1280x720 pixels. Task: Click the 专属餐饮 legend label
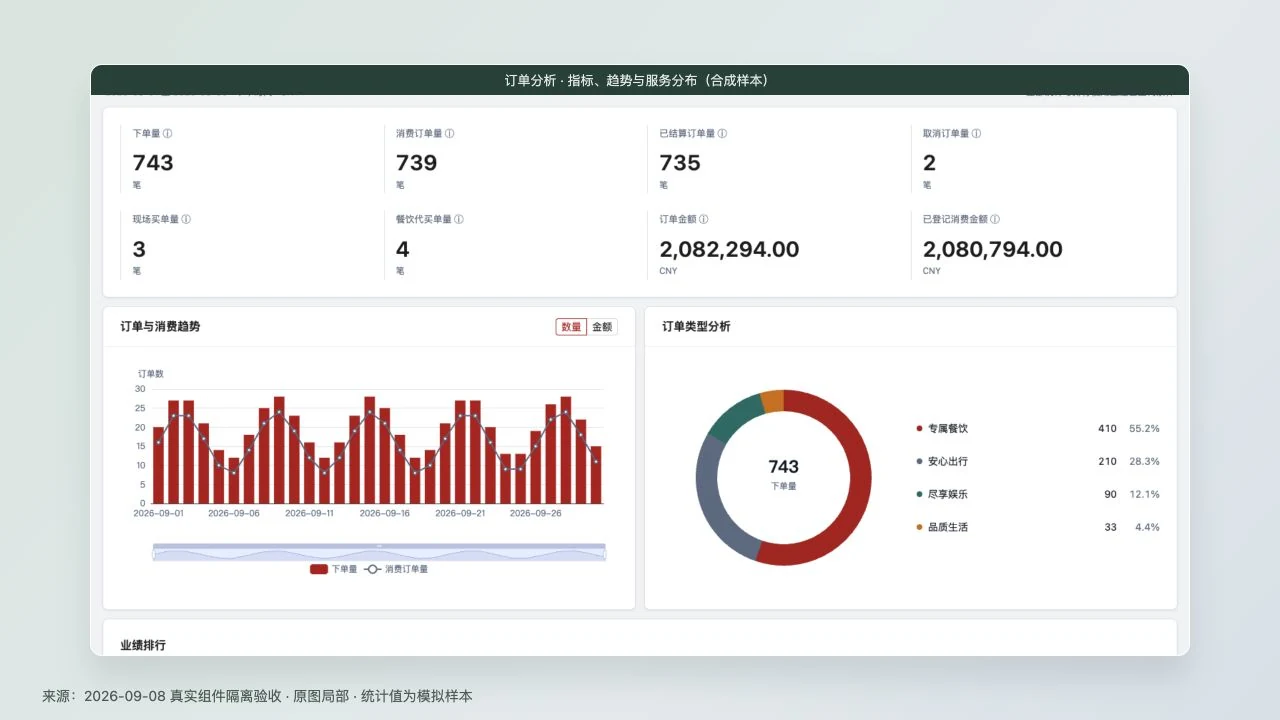click(x=948, y=428)
